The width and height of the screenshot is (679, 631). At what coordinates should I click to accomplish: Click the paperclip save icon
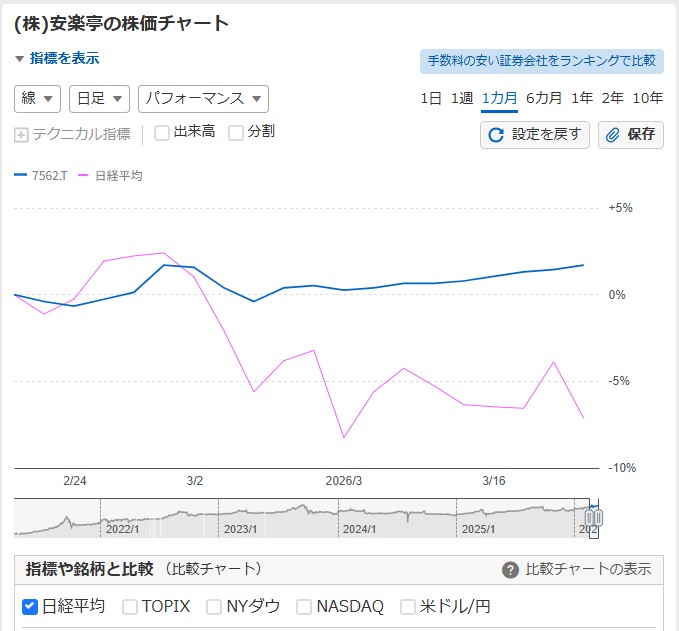614,134
